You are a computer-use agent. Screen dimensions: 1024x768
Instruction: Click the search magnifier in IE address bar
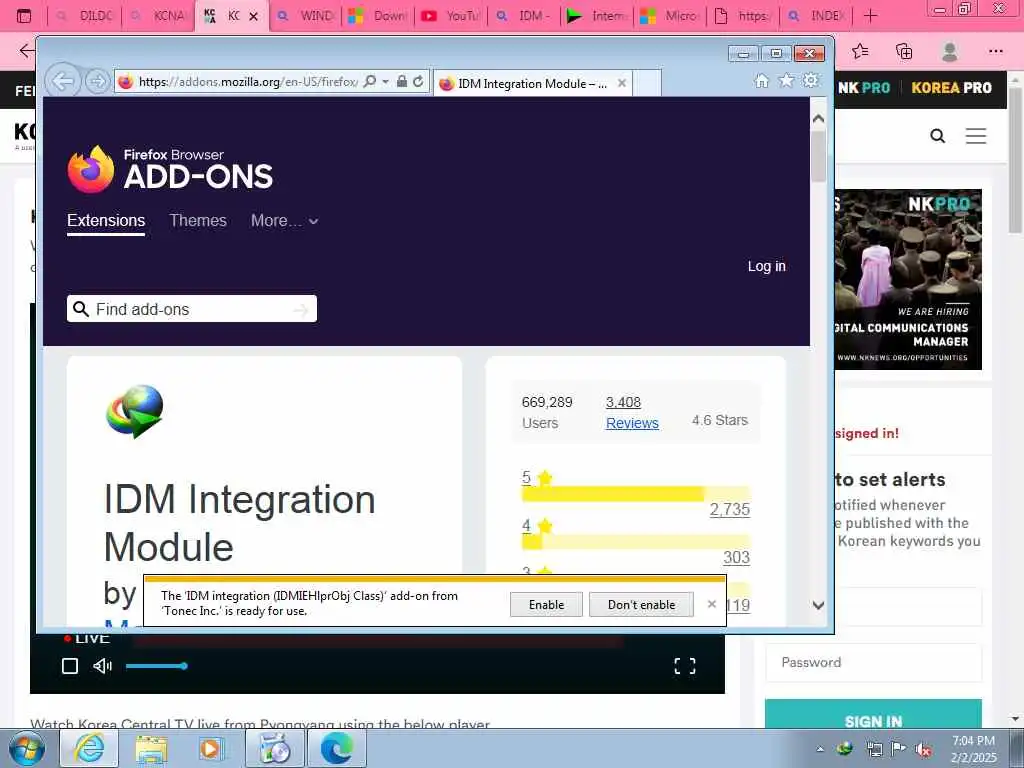(x=370, y=82)
